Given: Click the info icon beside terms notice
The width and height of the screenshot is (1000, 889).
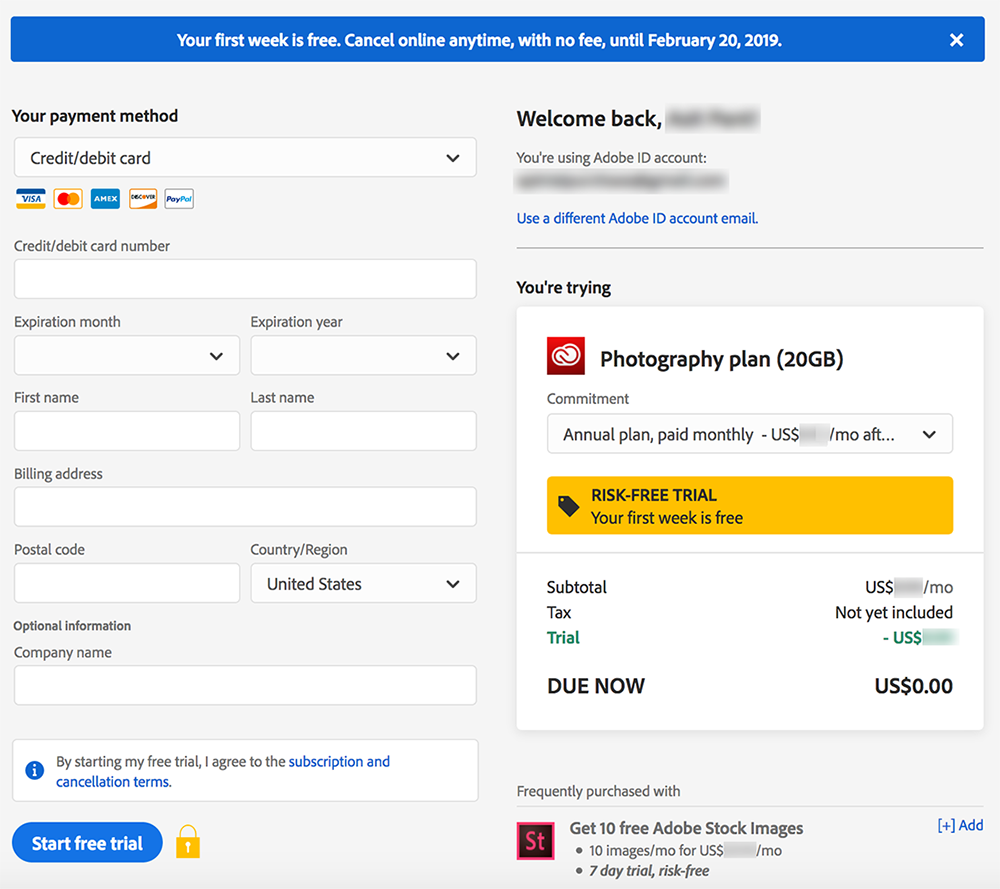Looking at the screenshot, I should click(x=34, y=770).
